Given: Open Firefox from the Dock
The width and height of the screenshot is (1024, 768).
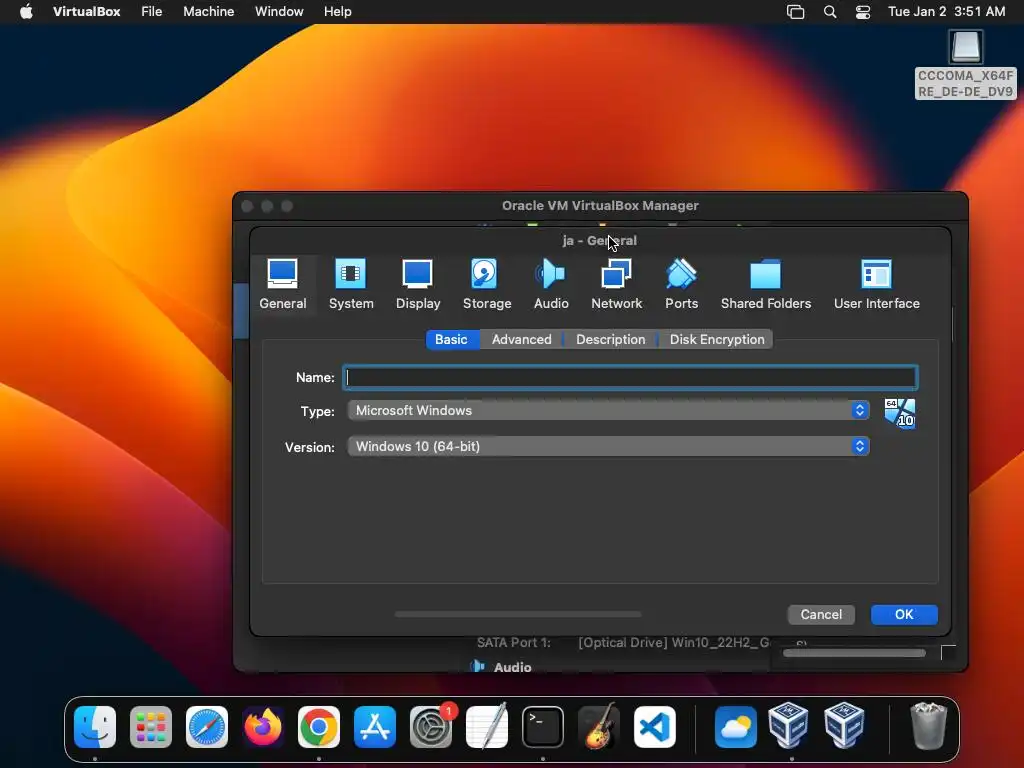Looking at the screenshot, I should pyautogui.click(x=263, y=727).
